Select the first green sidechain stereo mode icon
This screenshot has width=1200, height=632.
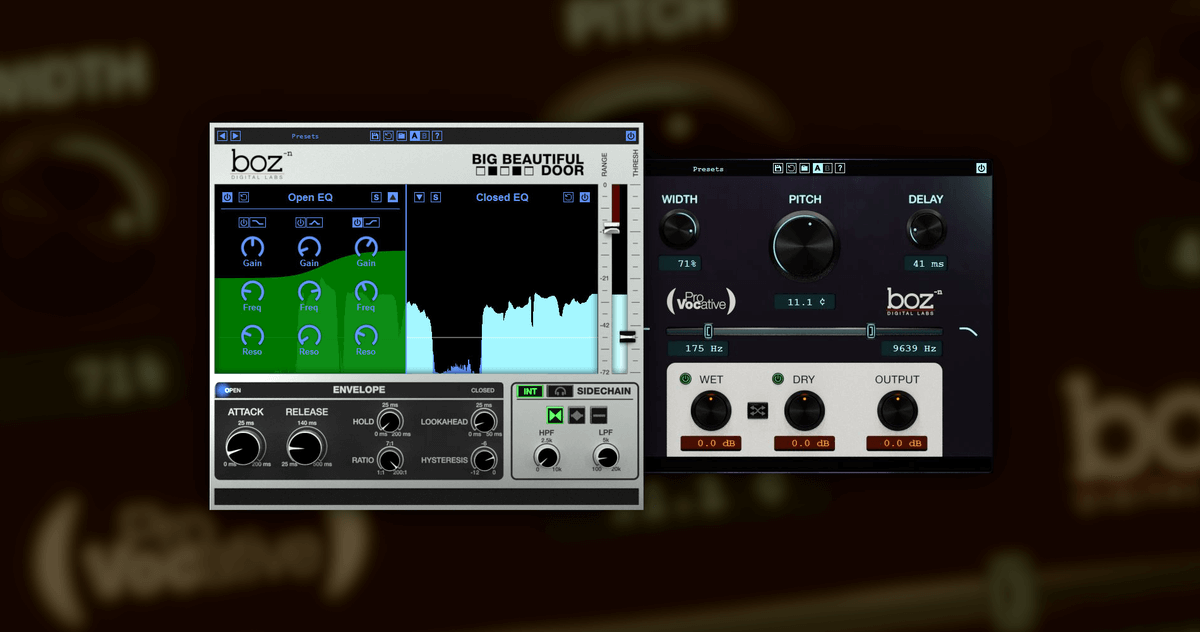(x=555, y=415)
